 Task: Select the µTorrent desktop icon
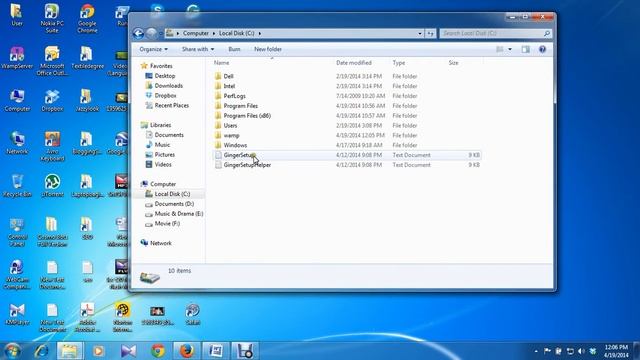click(x=52, y=186)
